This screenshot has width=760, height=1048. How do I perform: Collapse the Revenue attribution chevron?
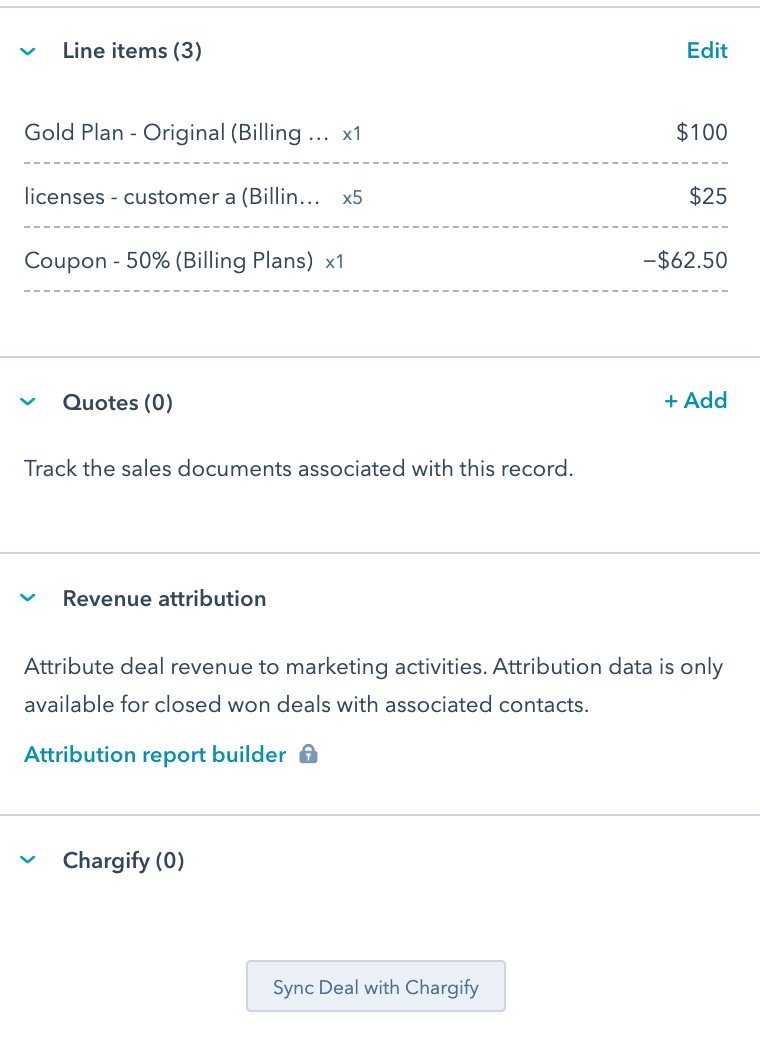click(28, 599)
